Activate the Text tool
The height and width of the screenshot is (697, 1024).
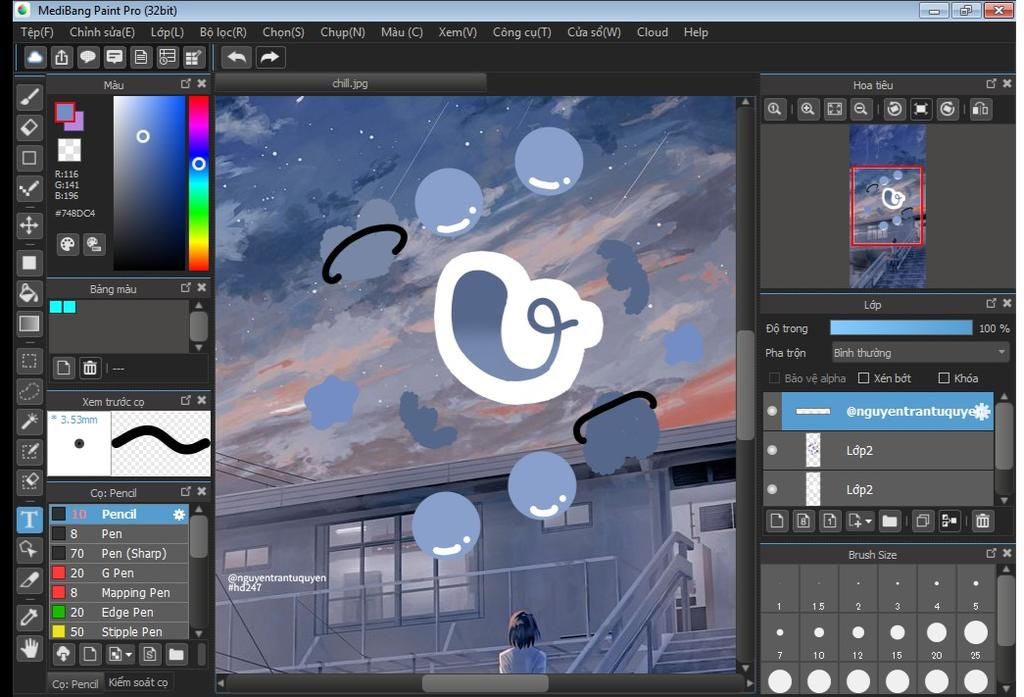(29, 520)
